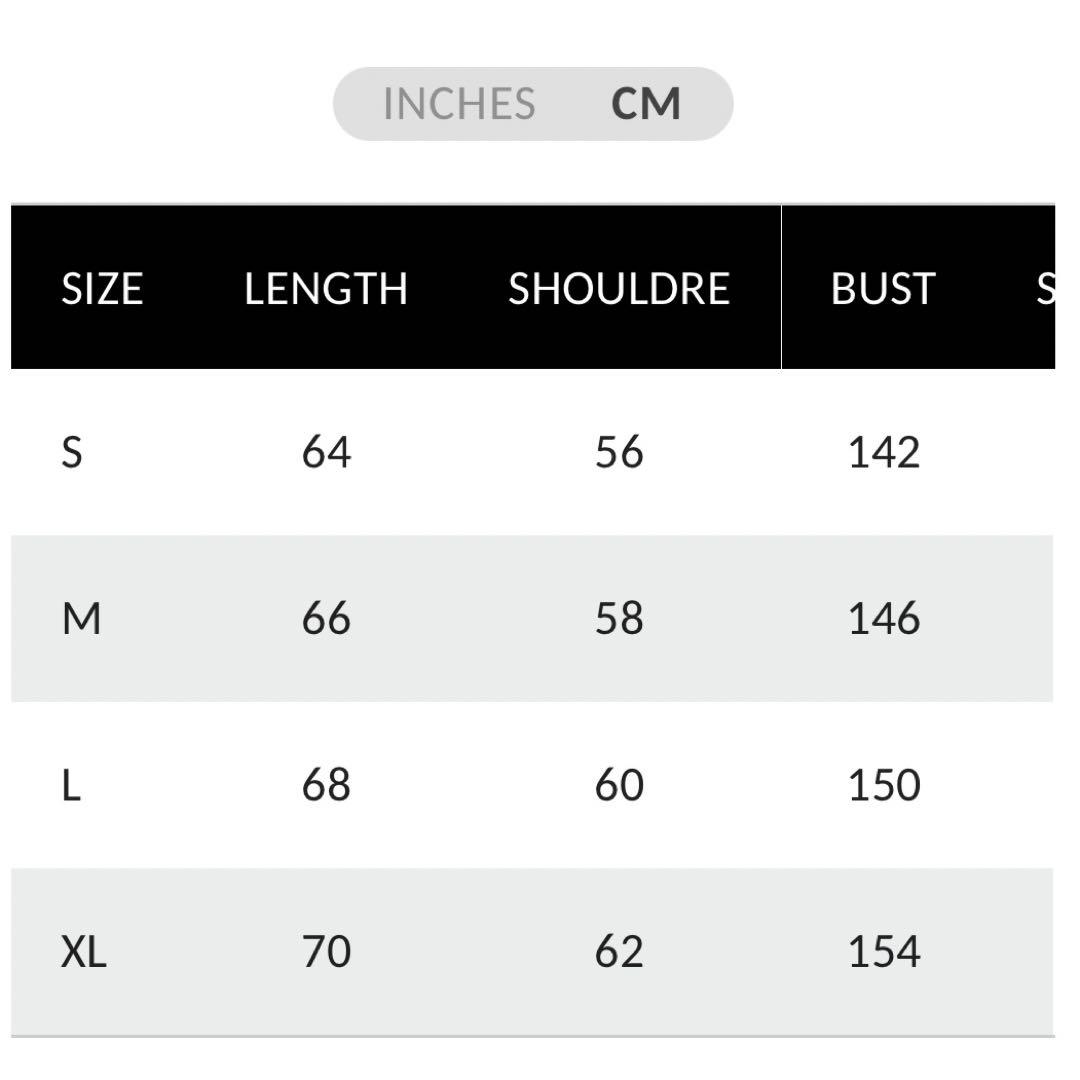Select the S size row label
This screenshot has width=1080, height=1080.
point(72,453)
